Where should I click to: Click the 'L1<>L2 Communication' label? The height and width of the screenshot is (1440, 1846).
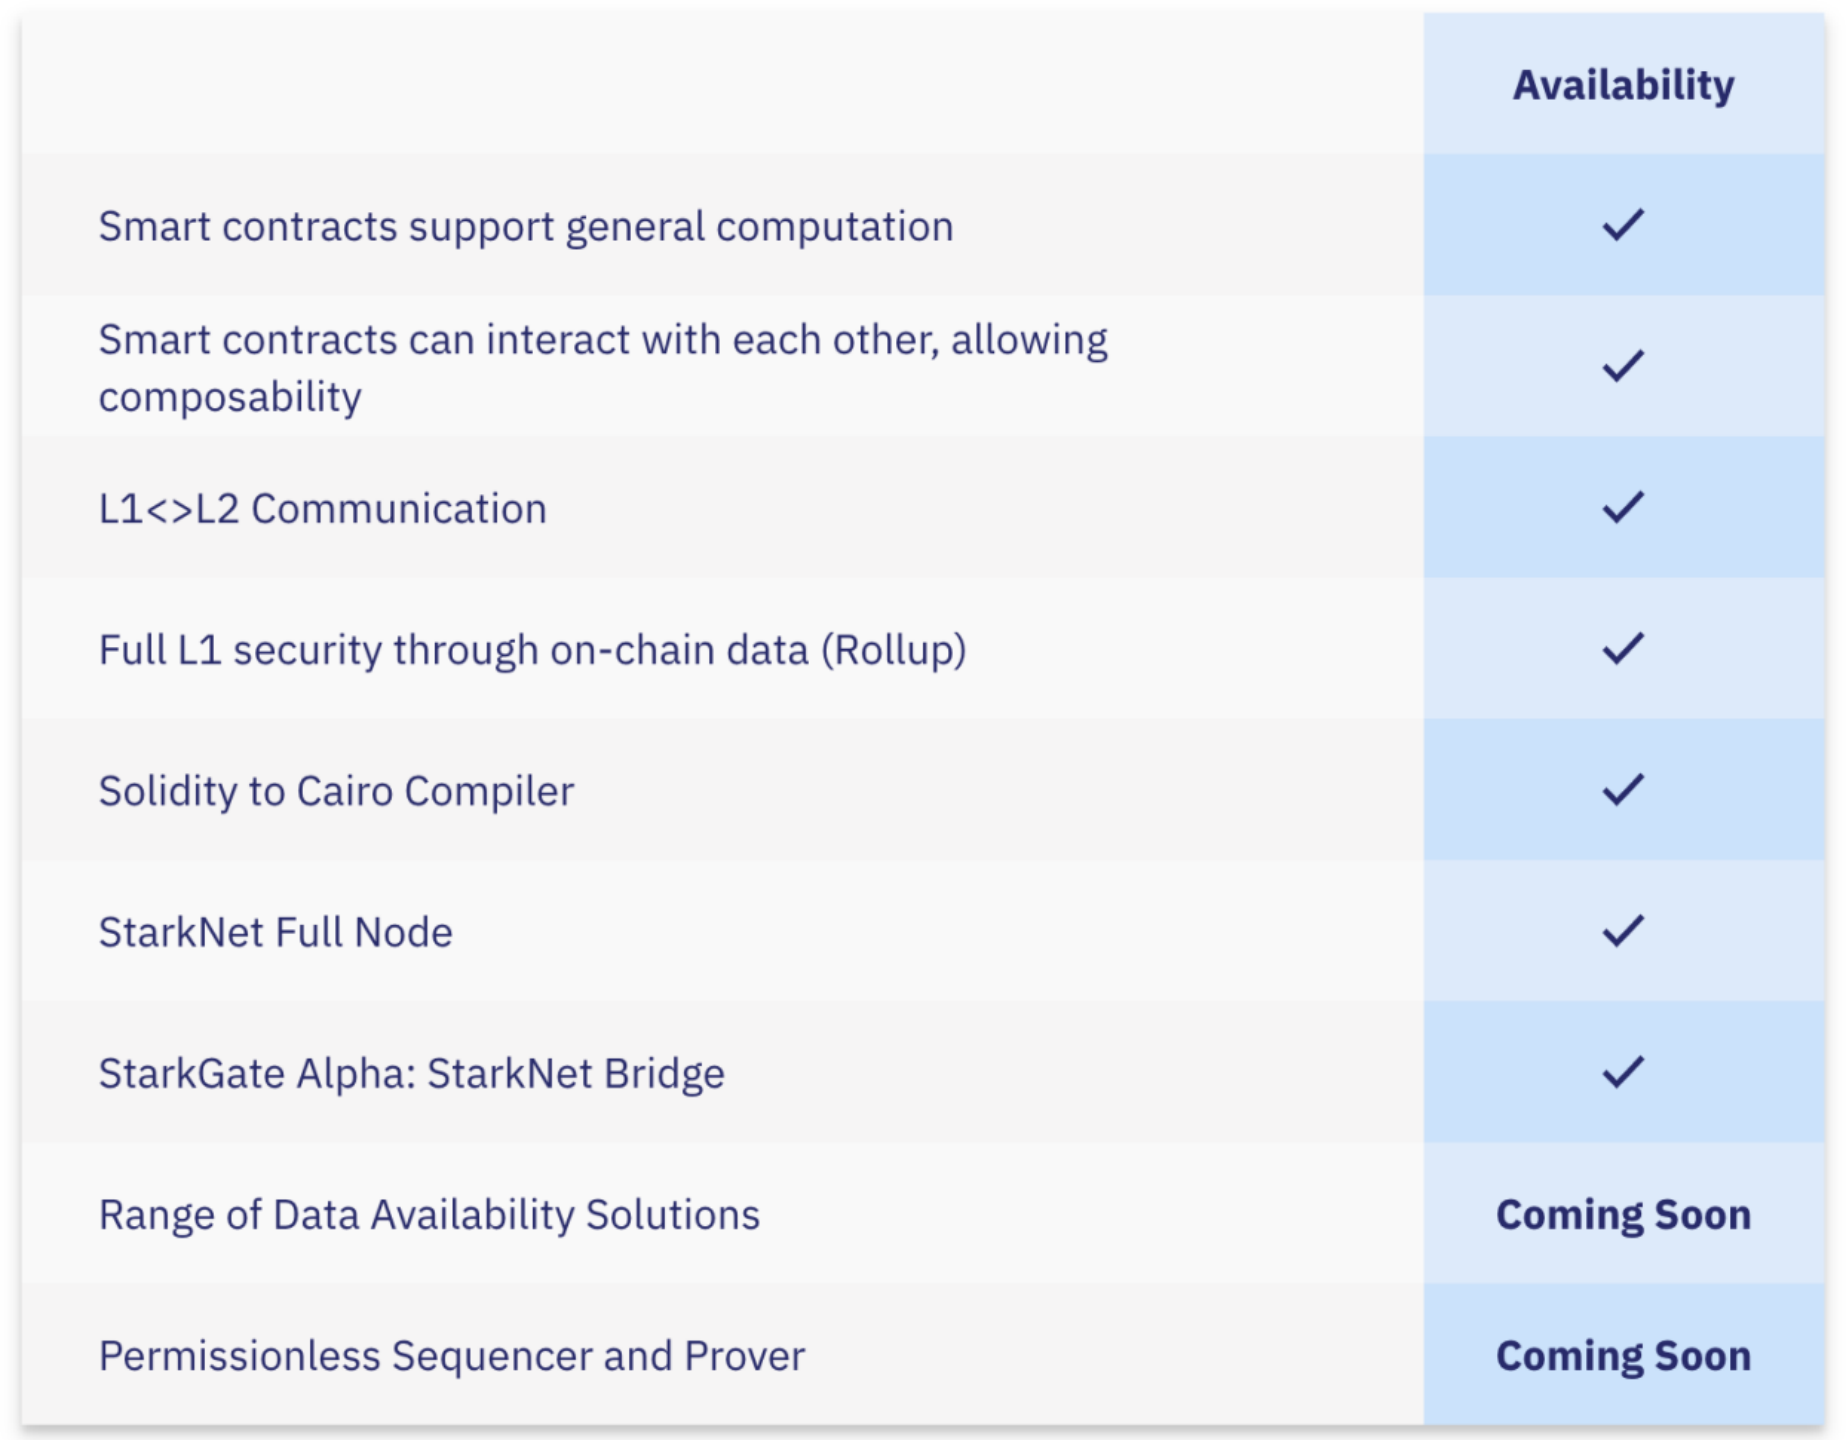pyautogui.click(x=322, y=509)
